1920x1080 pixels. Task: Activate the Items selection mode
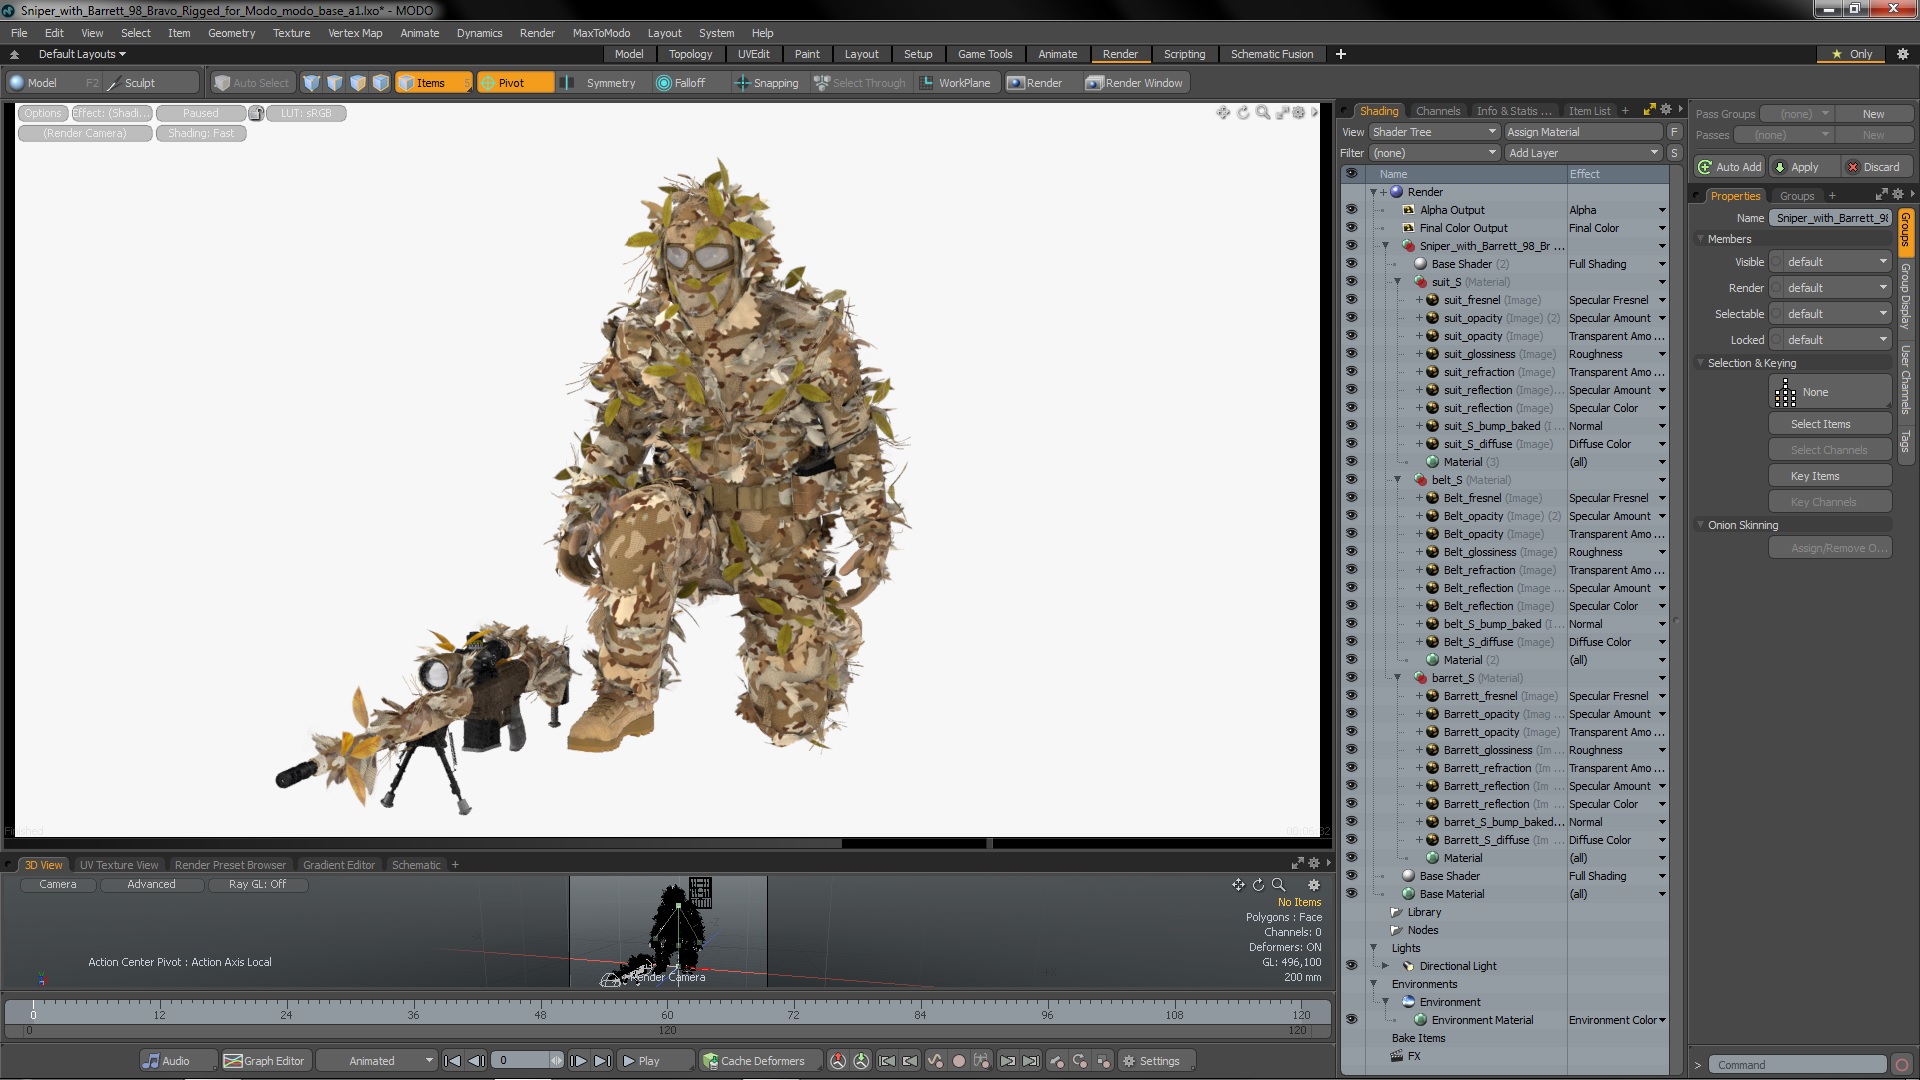click(x=433, y=83)
